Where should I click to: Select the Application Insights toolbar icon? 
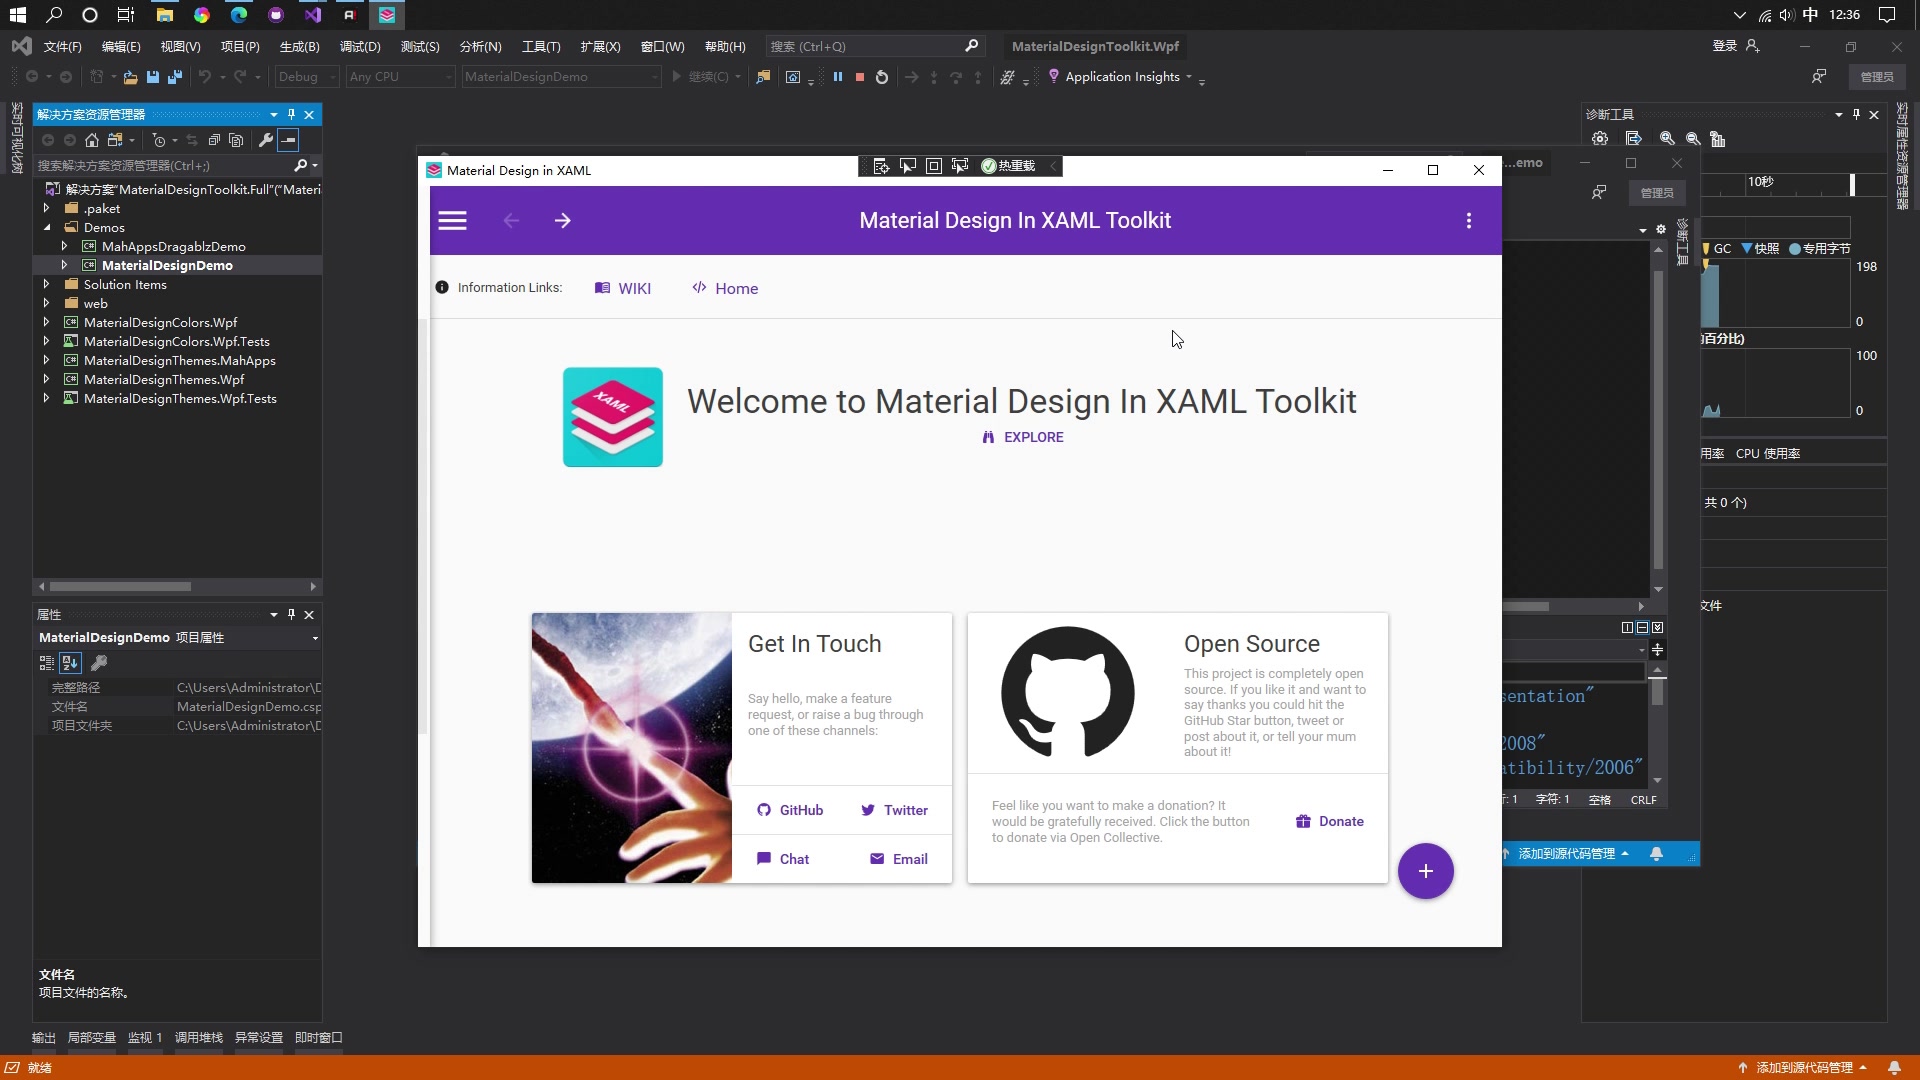tap(1053, 76)
